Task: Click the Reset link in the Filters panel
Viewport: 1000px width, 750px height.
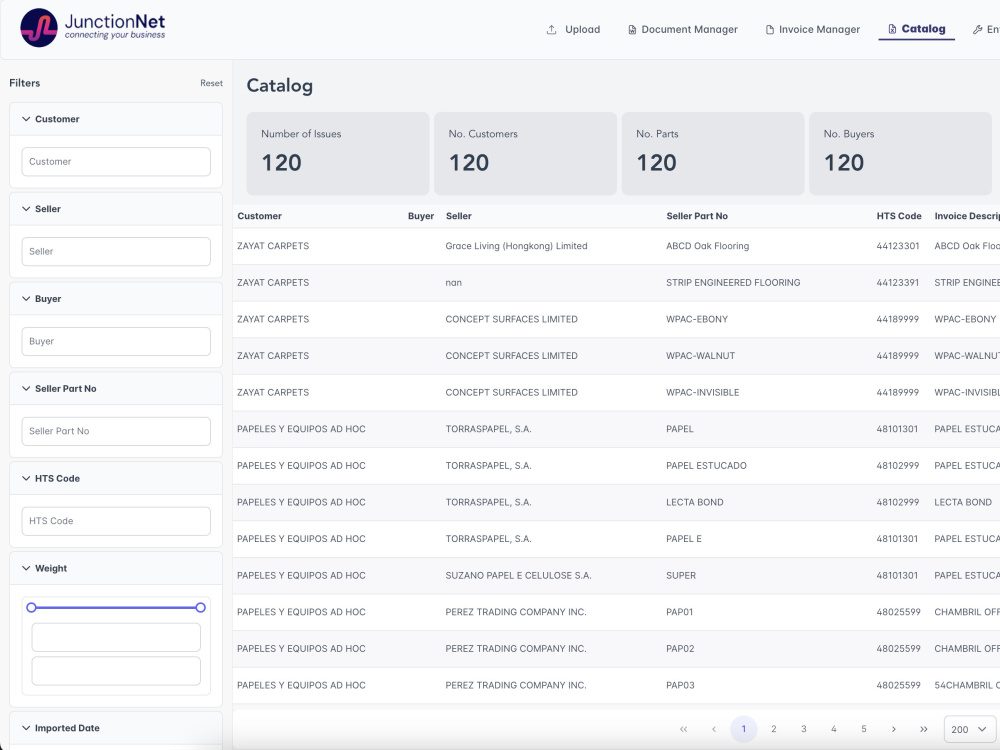Action: pyautogui.click(x=211, y=83)
